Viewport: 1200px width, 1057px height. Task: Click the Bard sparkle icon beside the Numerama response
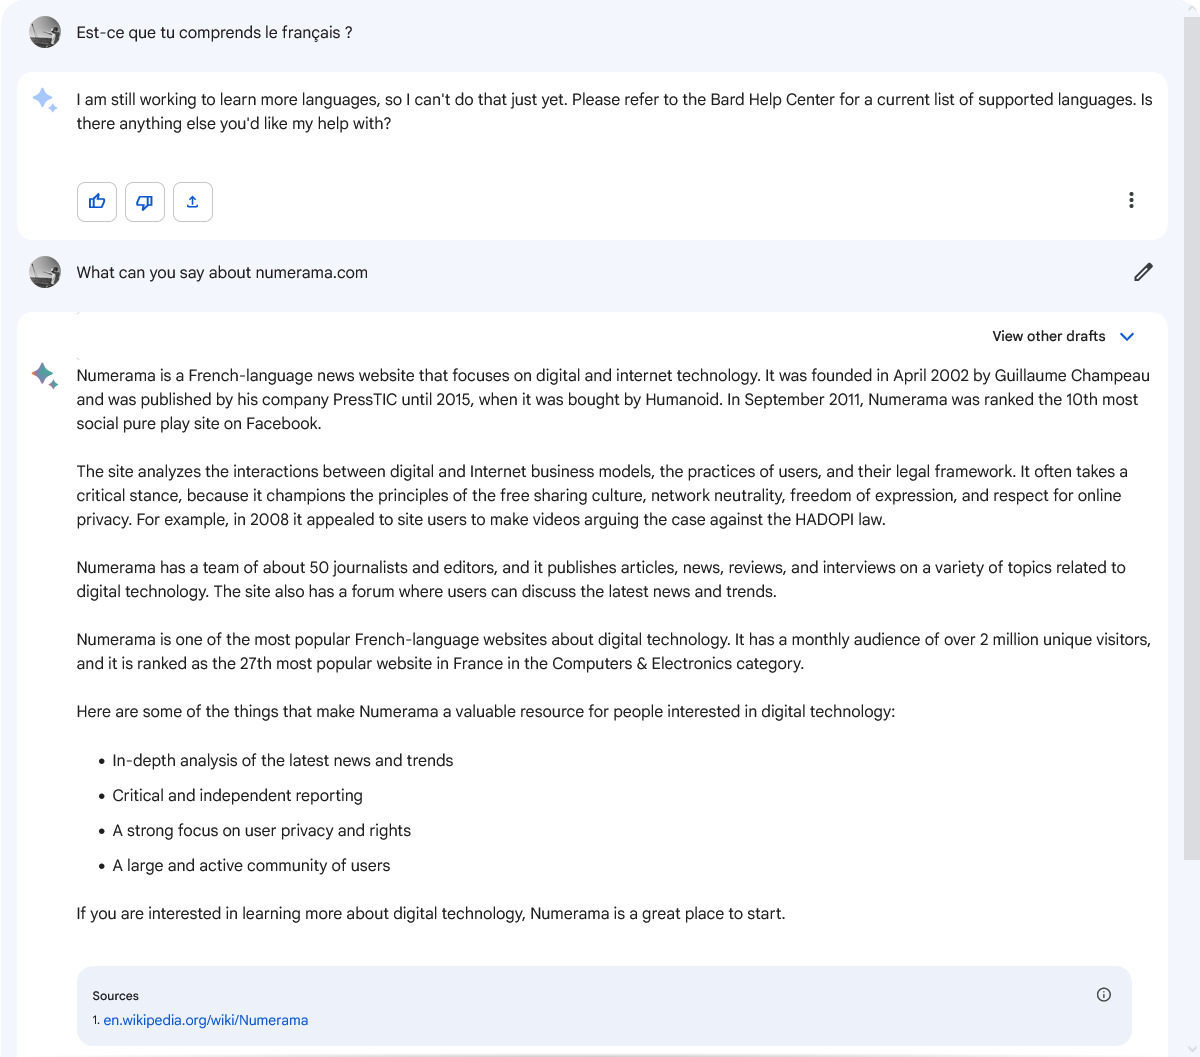coord(45,376)
